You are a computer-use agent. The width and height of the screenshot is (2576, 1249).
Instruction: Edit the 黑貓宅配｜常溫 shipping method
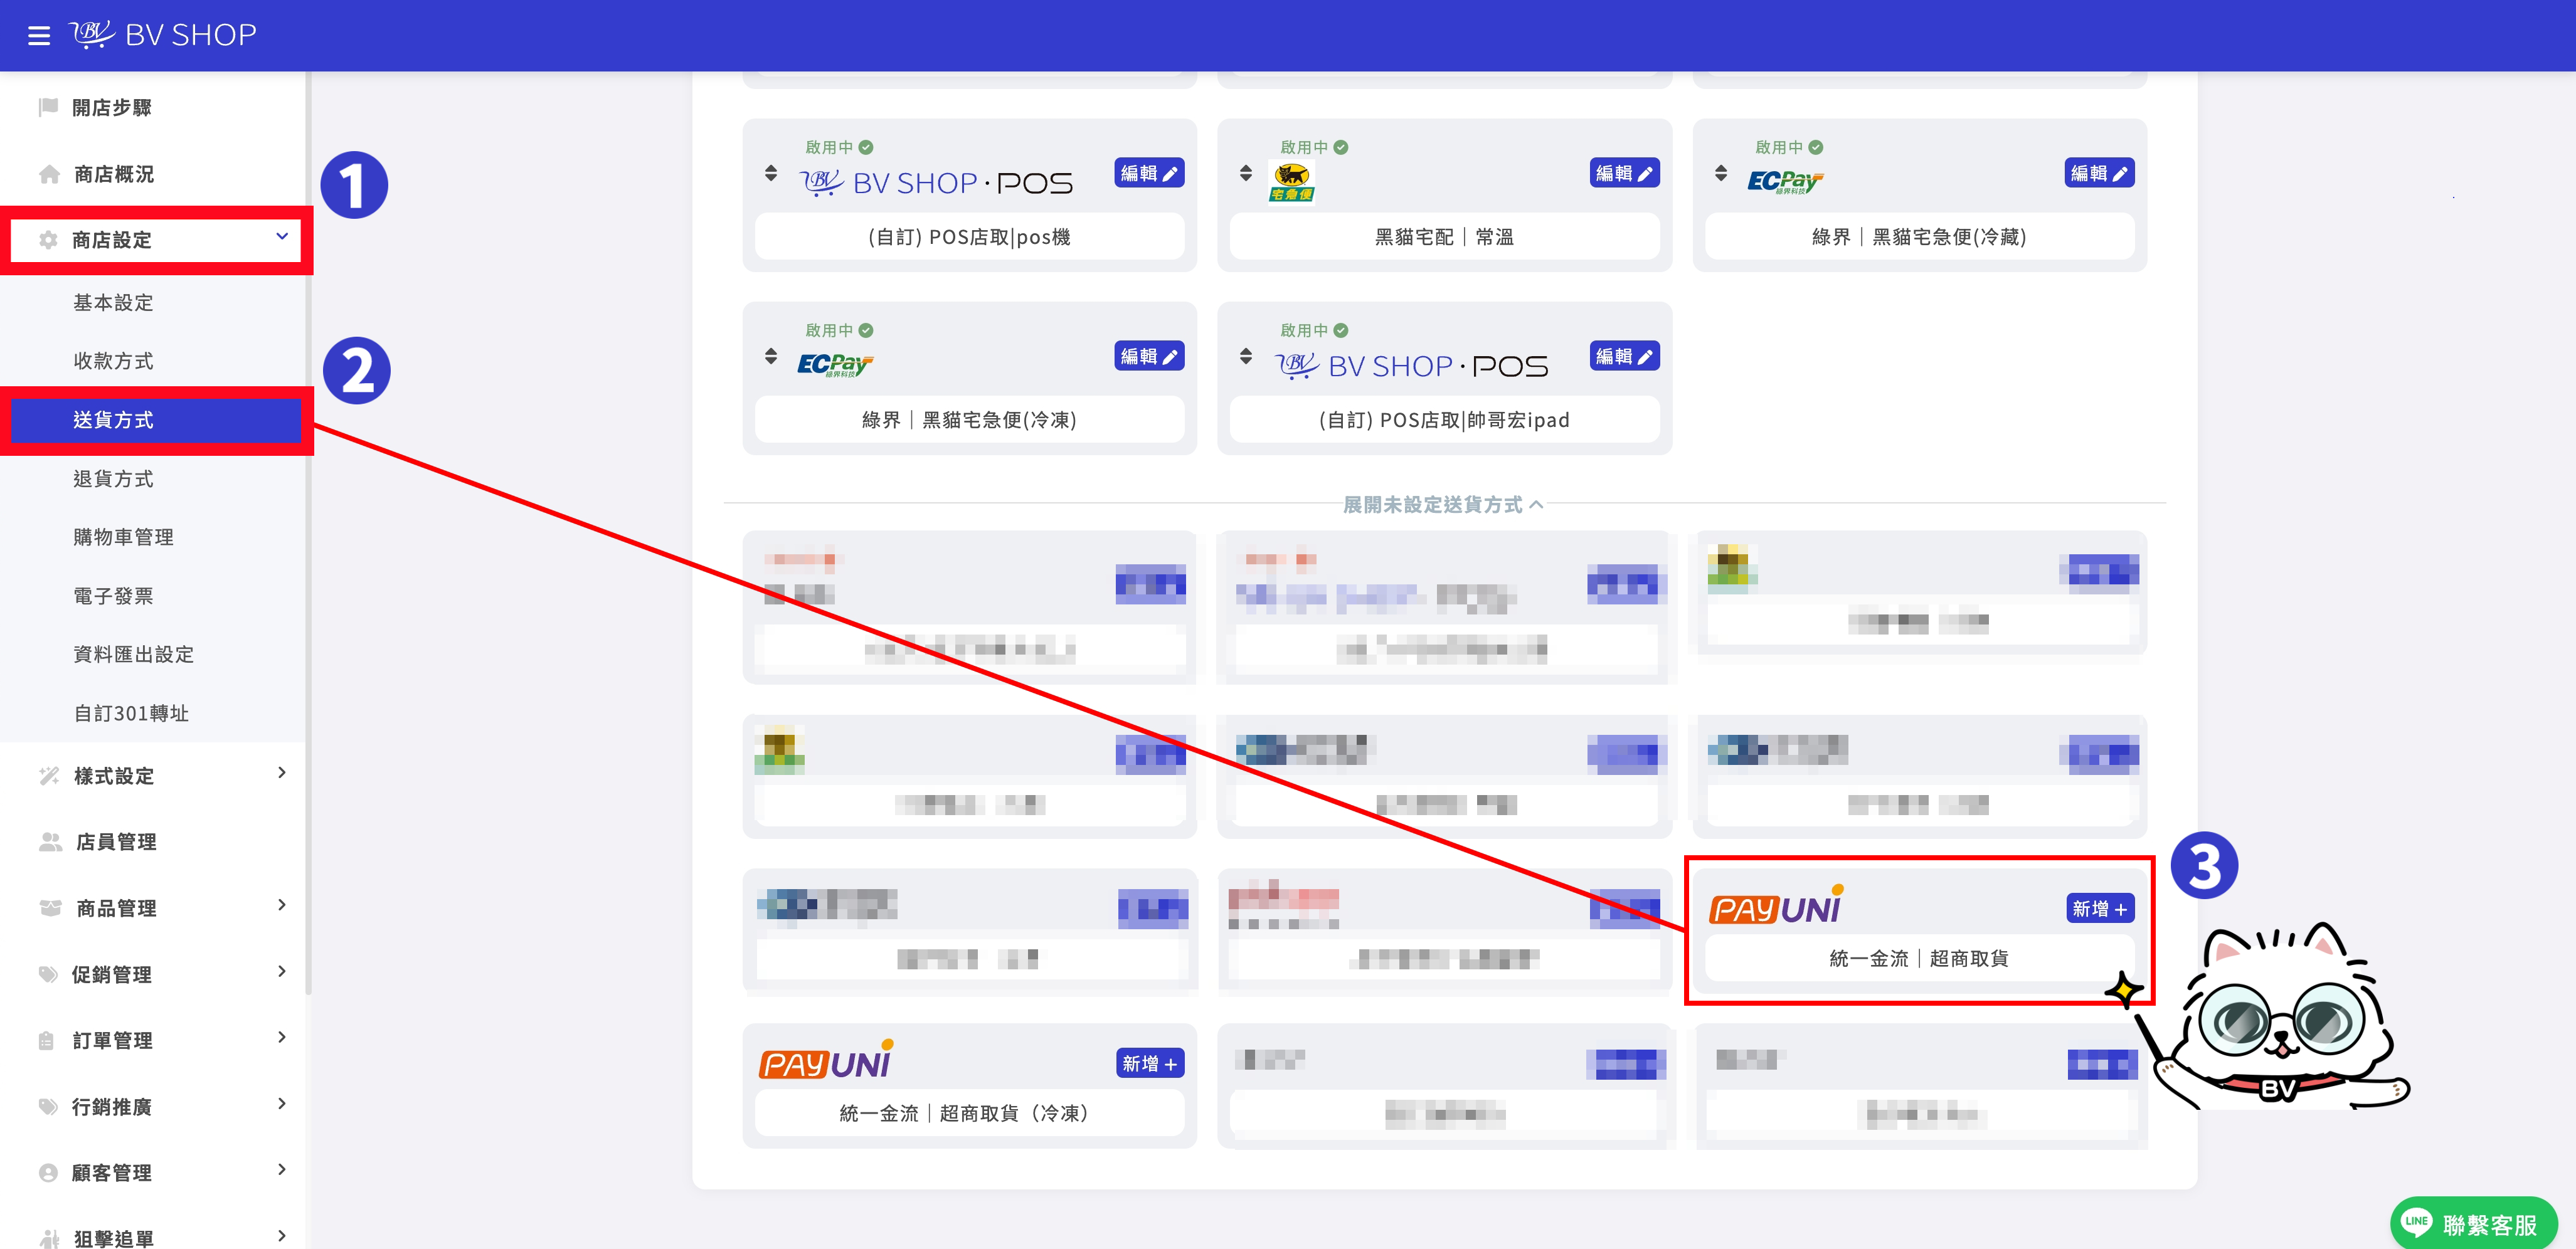point(1624,173)
